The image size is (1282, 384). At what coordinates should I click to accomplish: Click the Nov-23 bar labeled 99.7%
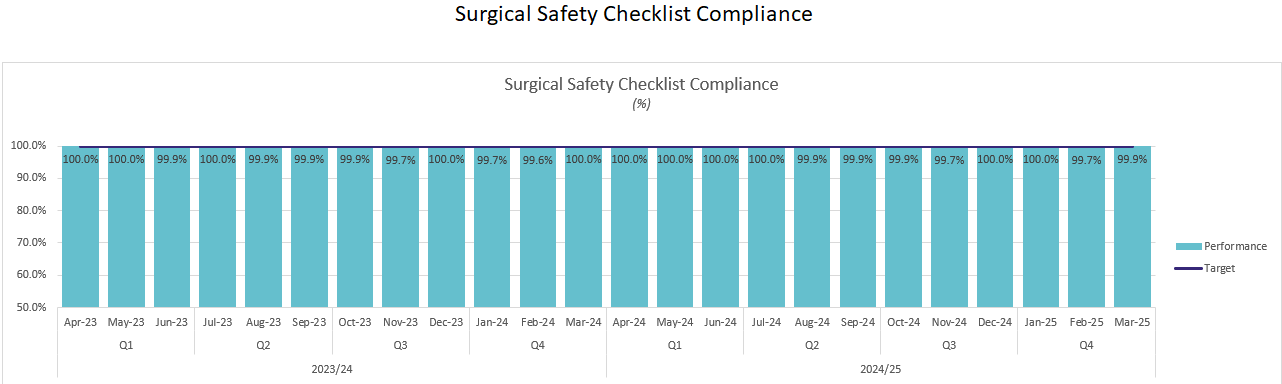(401, 226)
